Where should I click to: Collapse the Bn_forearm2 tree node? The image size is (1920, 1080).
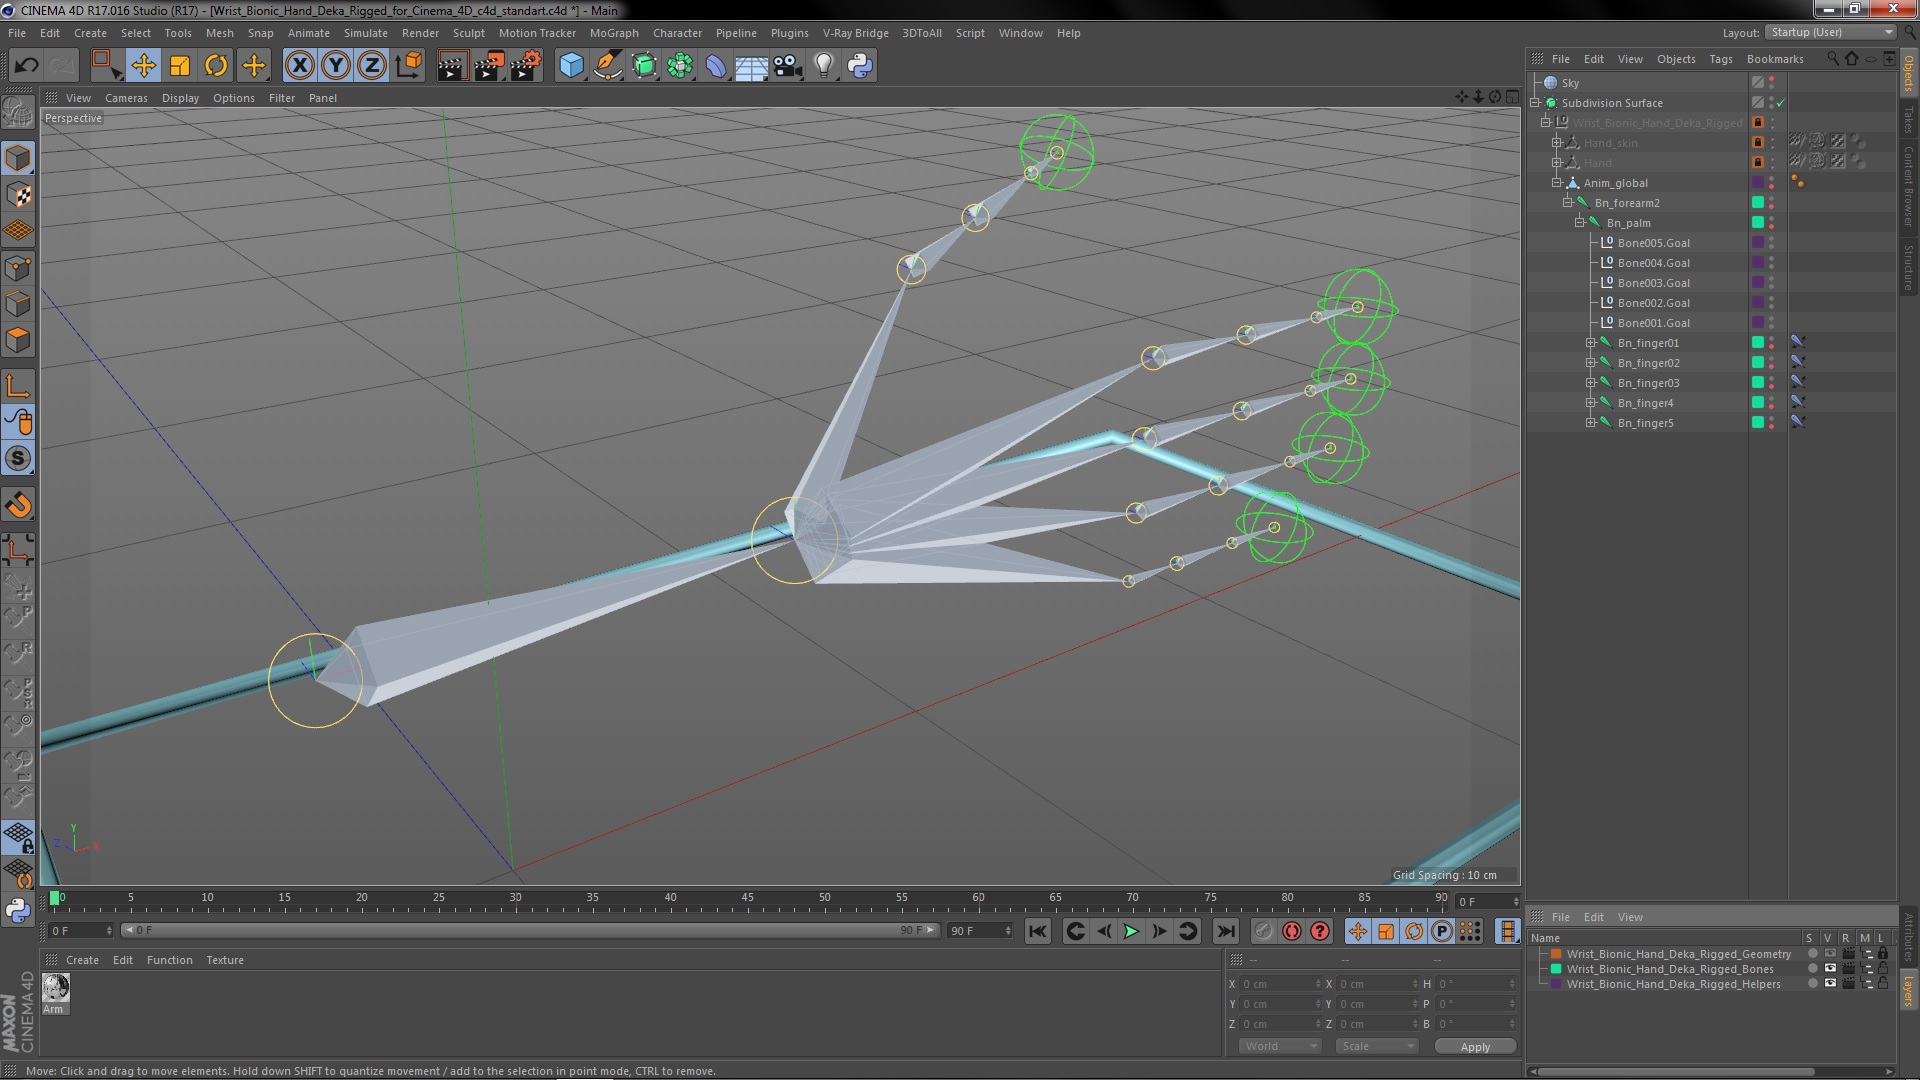coord(1568,203)
